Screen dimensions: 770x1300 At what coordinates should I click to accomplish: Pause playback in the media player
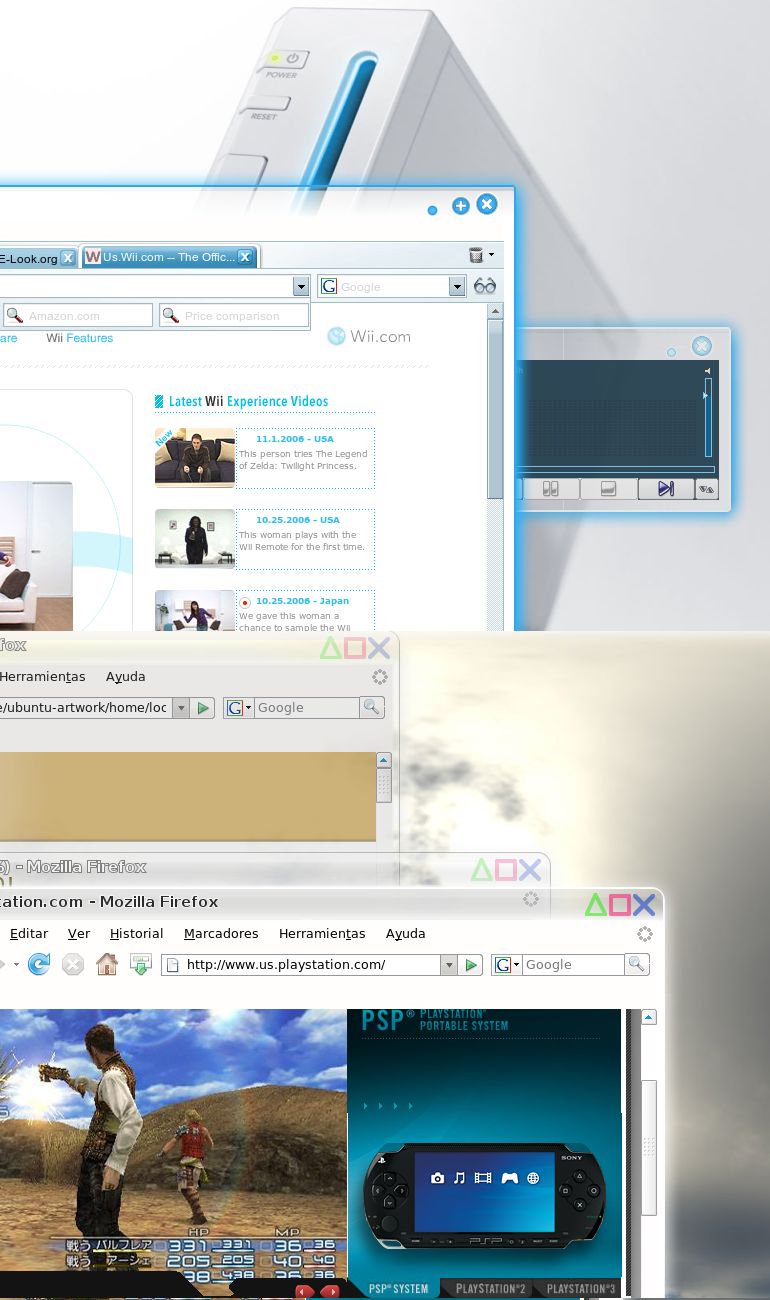pyautogui.click(x=550, y=489)
